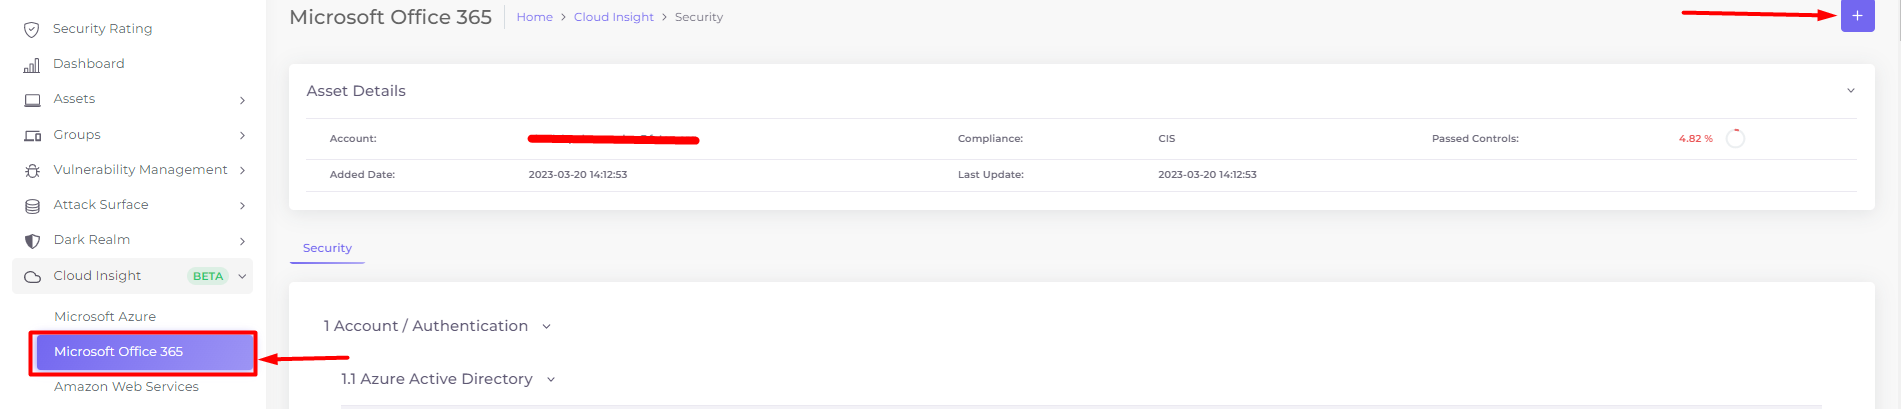
Task: Click the Added Date: label
Action: point(362,174)
